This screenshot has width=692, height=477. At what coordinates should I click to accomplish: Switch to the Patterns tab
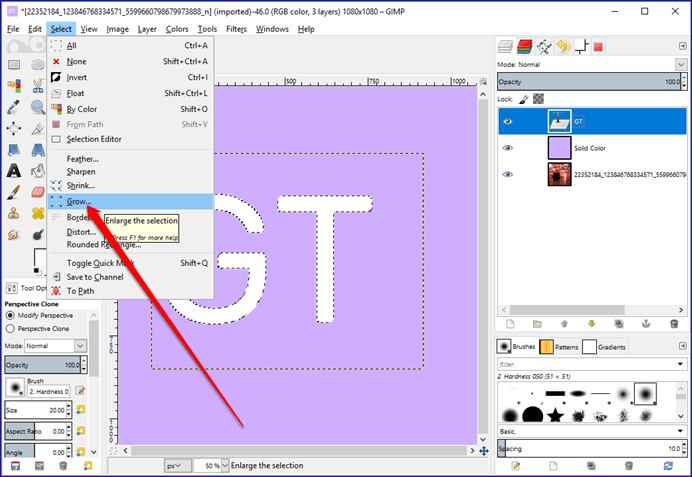click(559, 347)
